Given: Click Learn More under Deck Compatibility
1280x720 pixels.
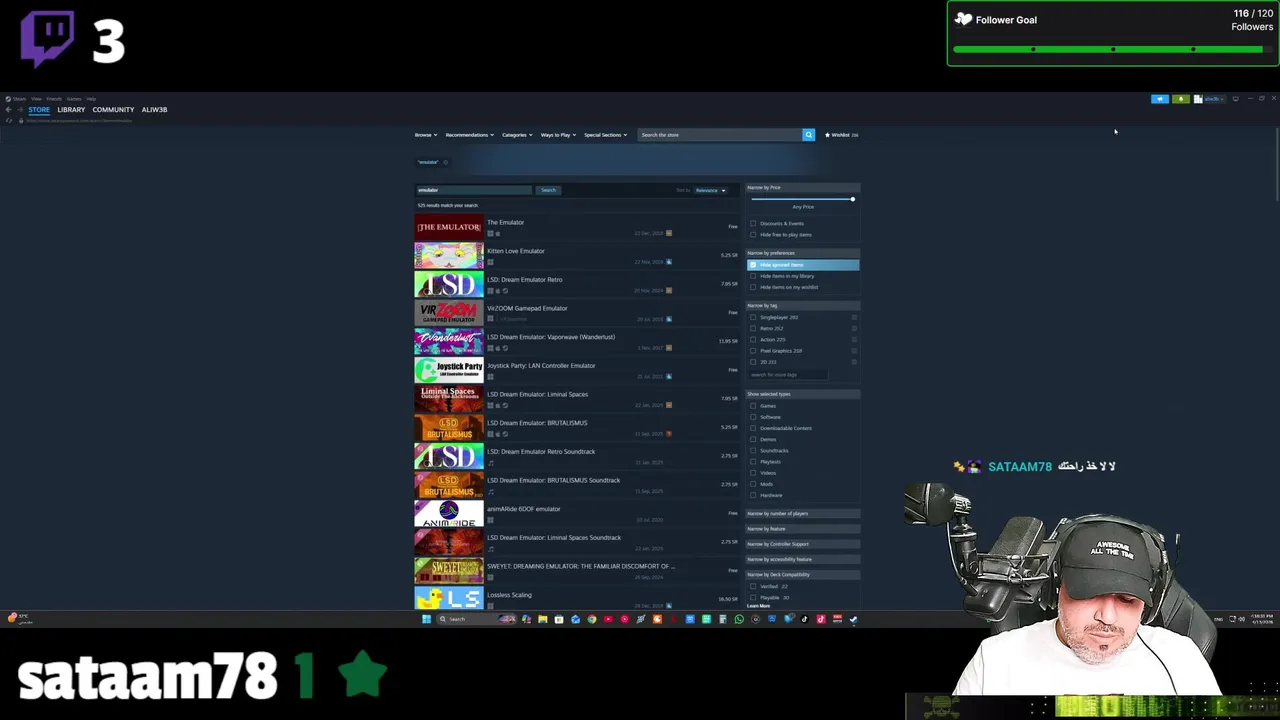Looking at the screenshot, I should (x=759, y=606).
